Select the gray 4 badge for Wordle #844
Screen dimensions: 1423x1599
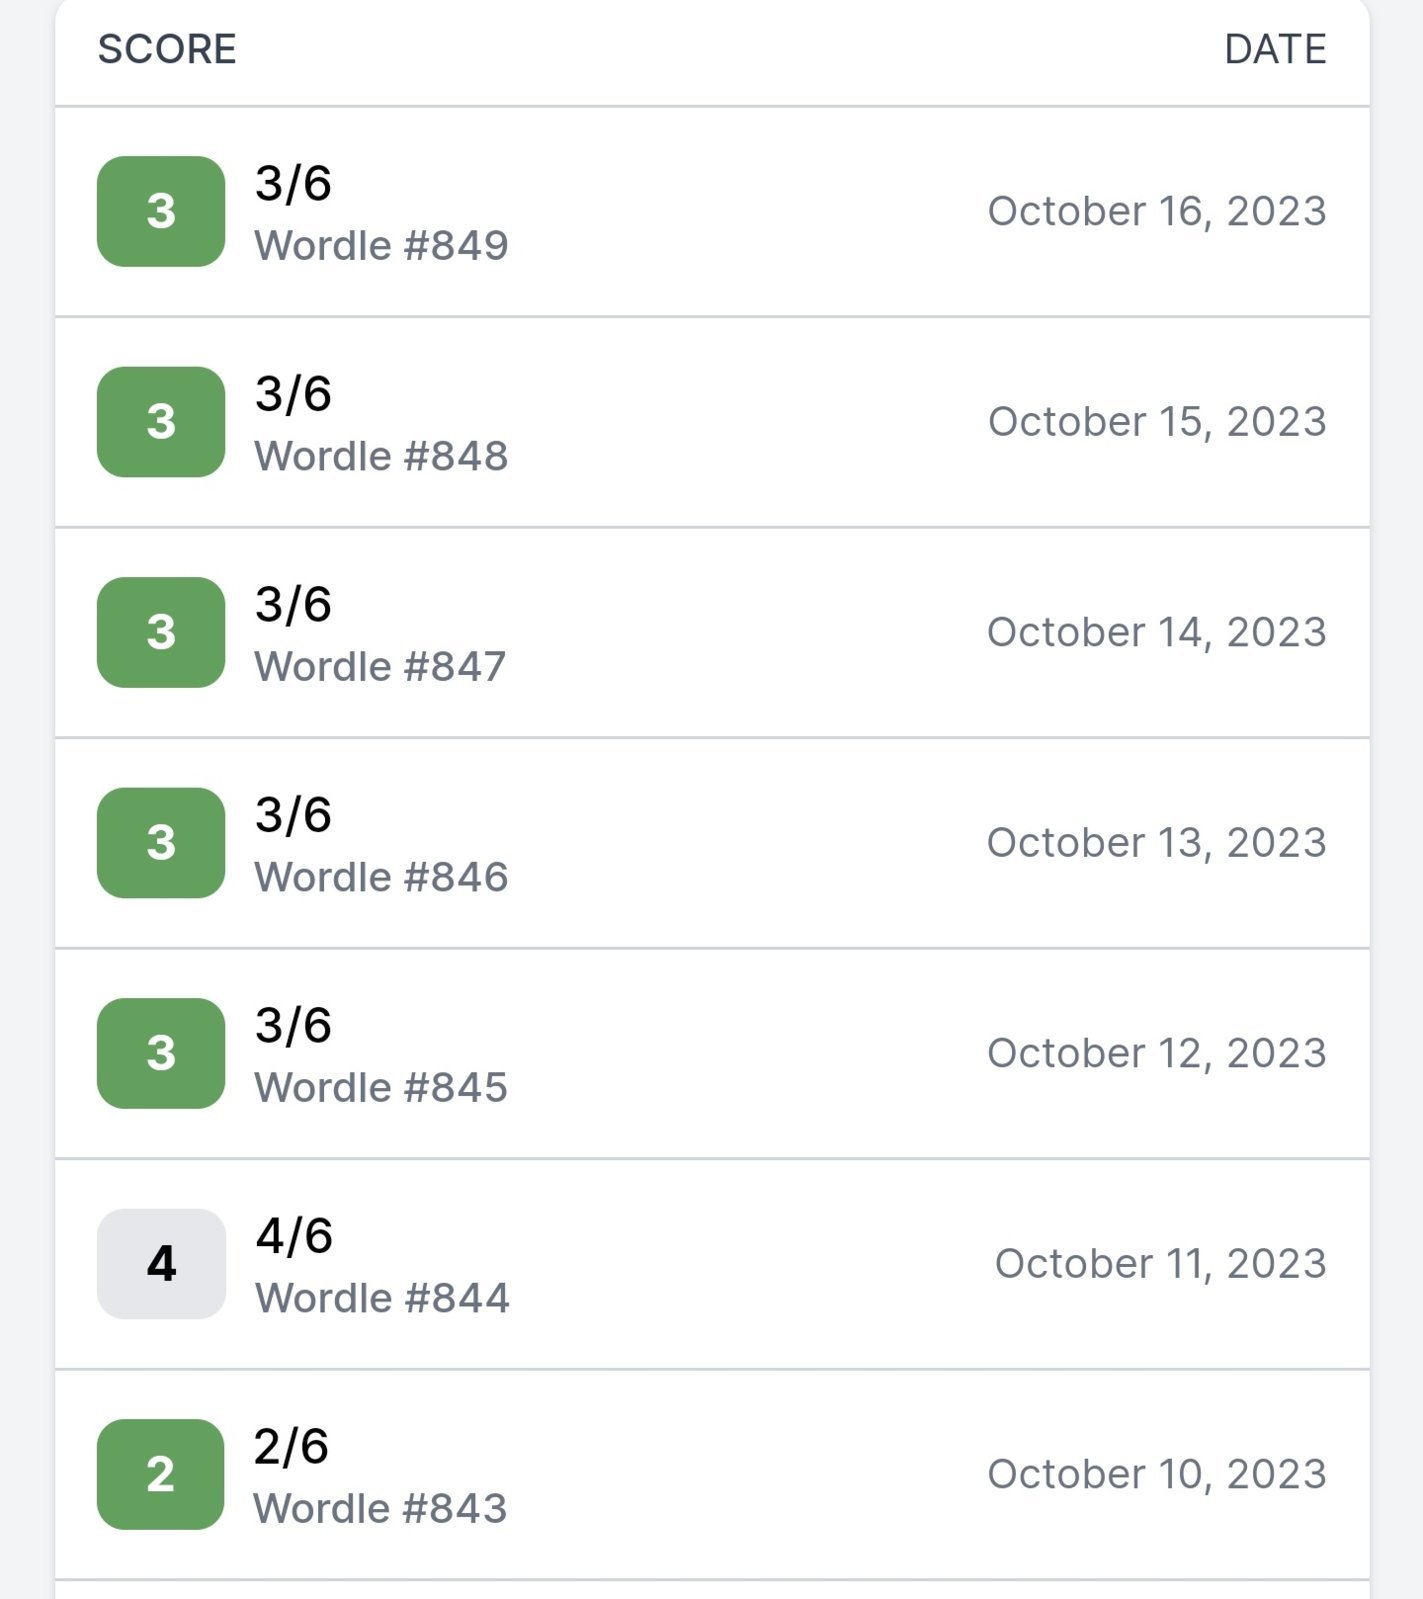coord(161,1264)
